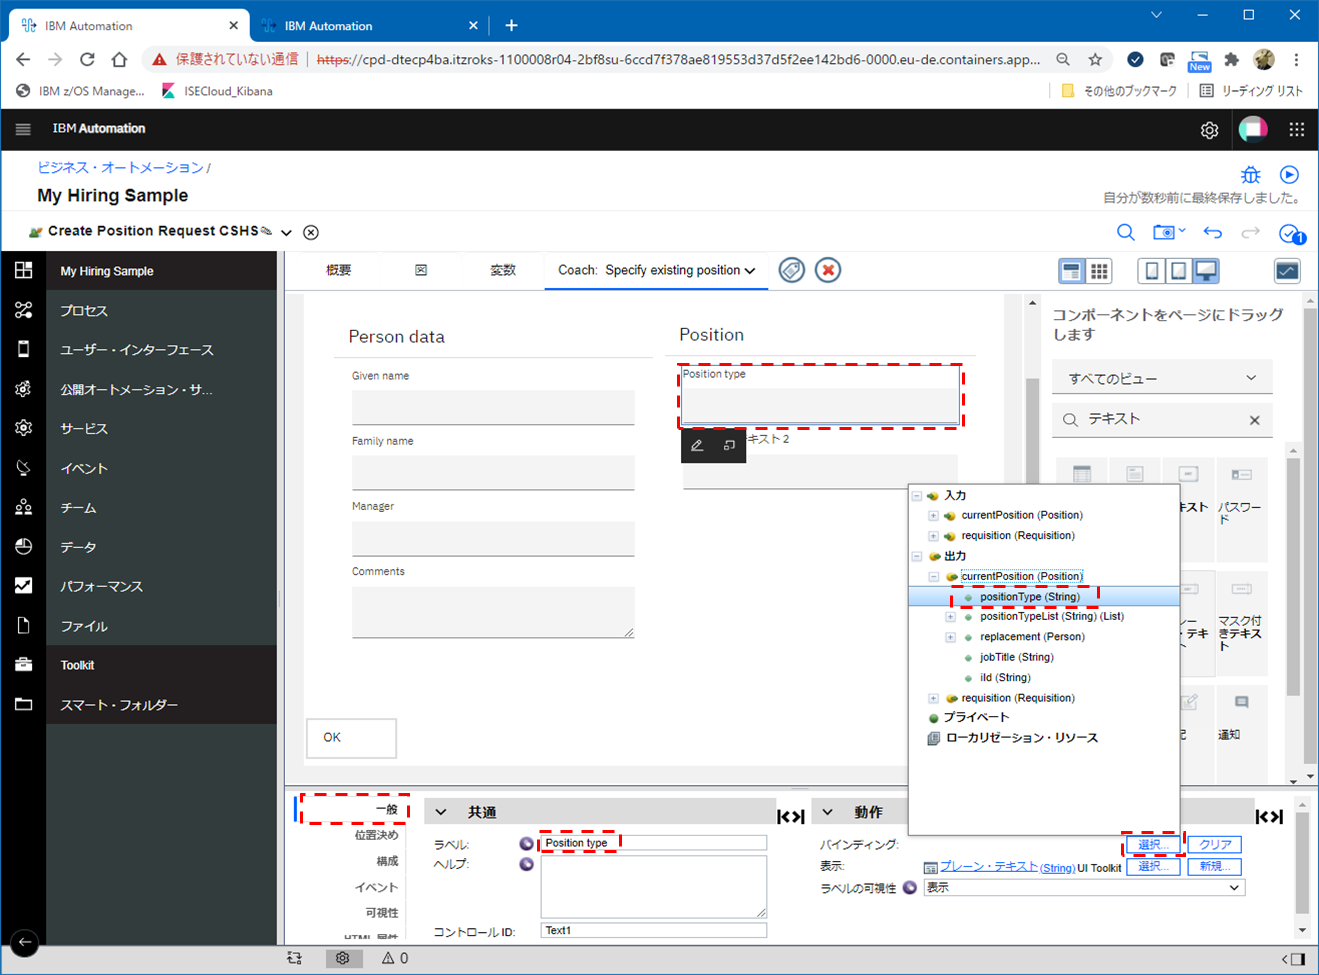This screenshot has width=1319, height=975.
Task: Select the 位置決め properties tab
Action: (376, 835)
